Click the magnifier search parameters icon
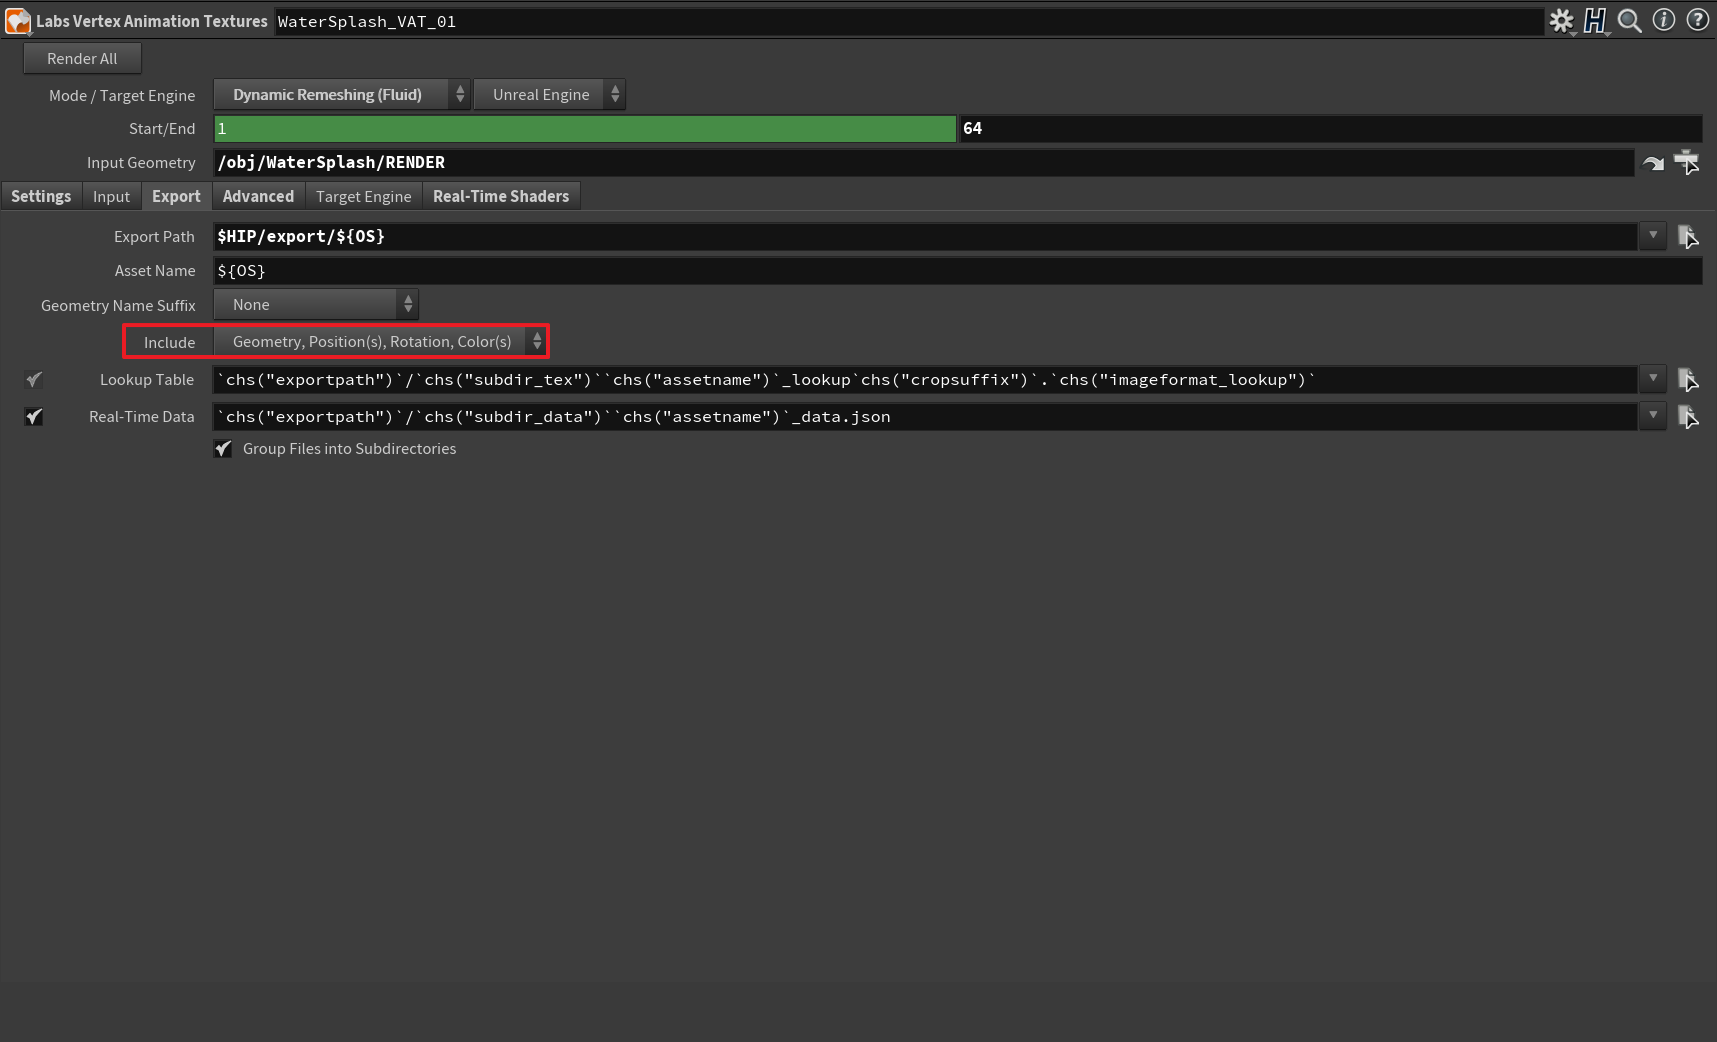The width and height of the screenshot is (1717, 1042). pos(1630,20)
